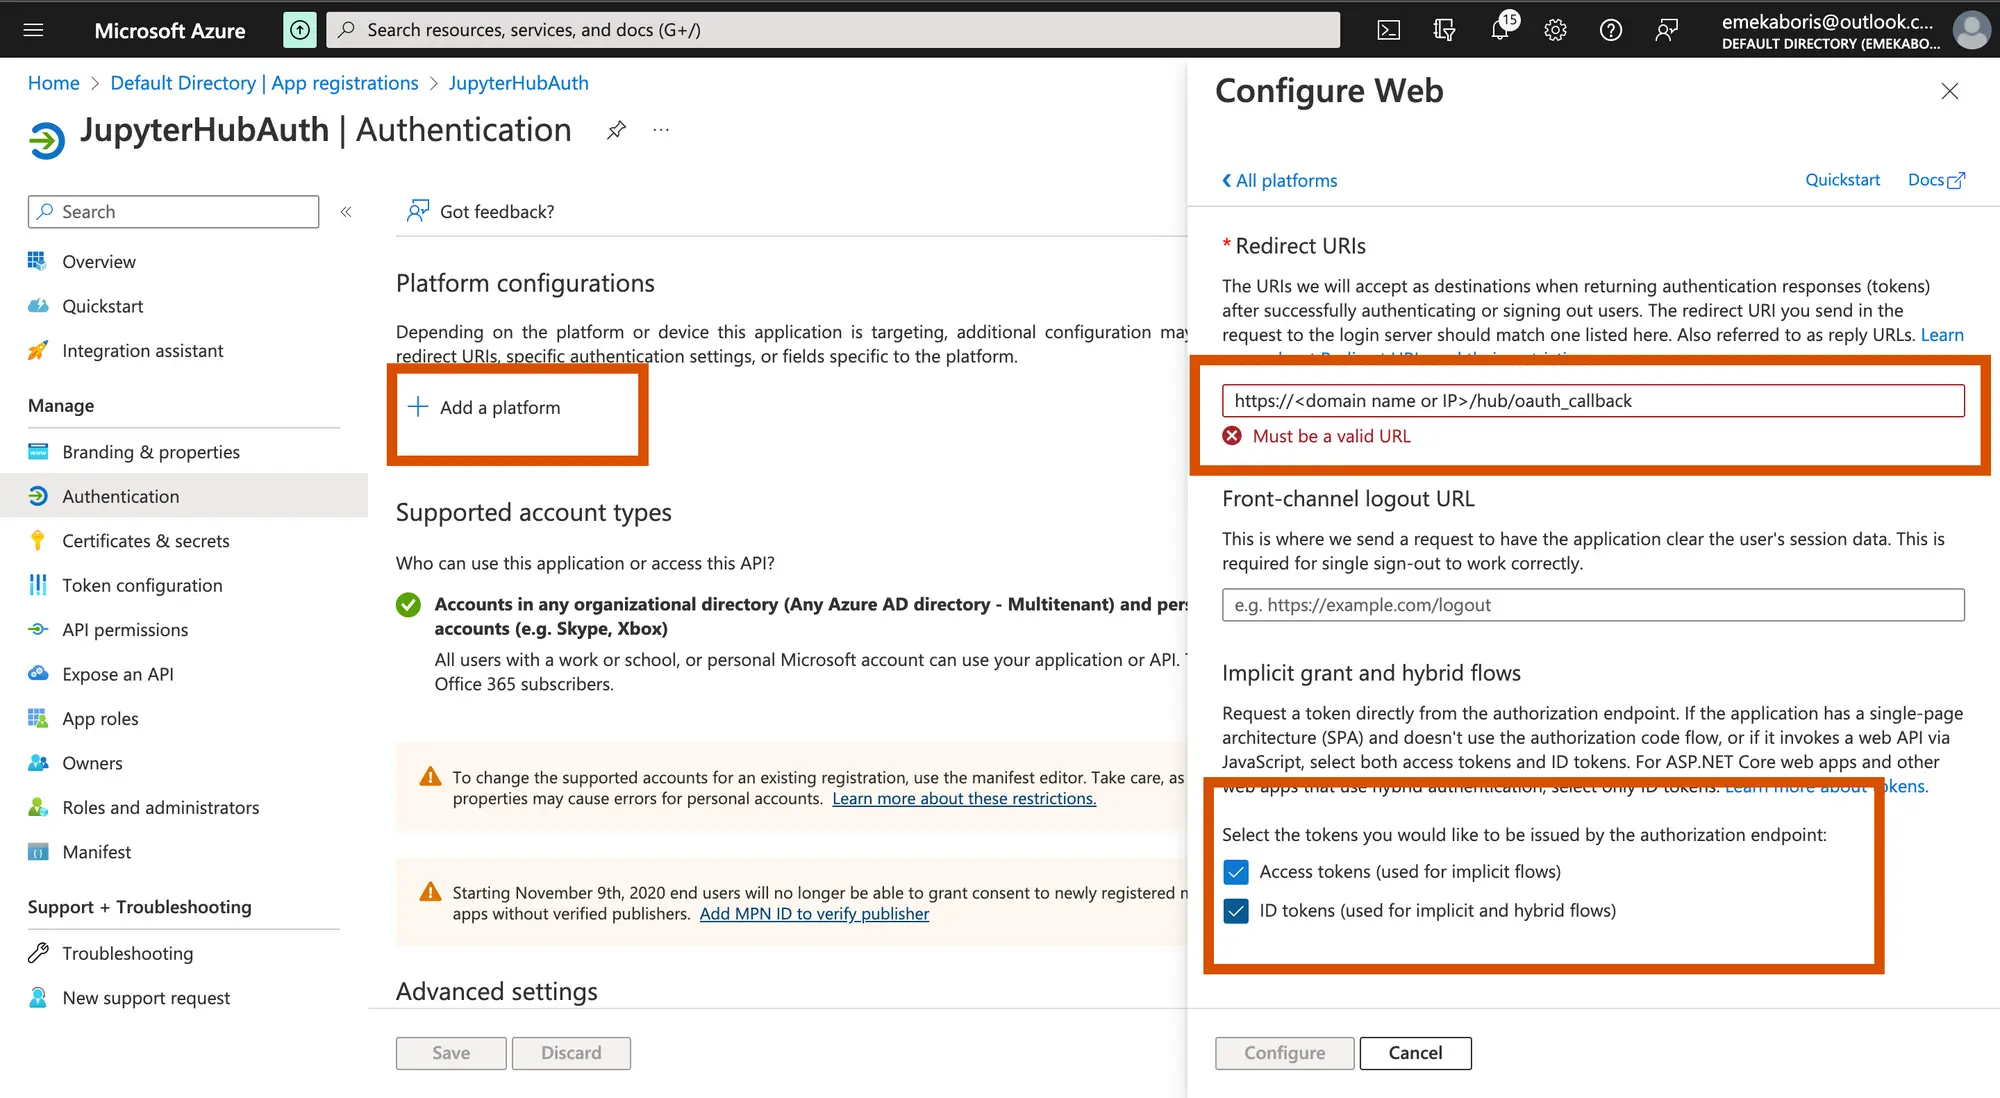Click Add a platform

coord(485,407)
